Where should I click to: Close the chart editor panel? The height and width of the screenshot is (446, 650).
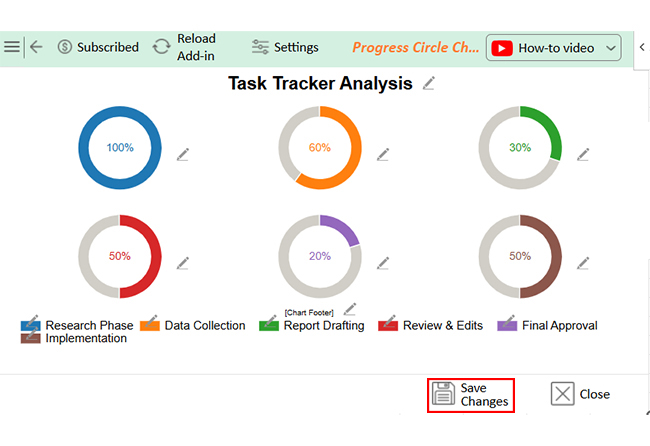pyautogui.click(x=581, y=394)
